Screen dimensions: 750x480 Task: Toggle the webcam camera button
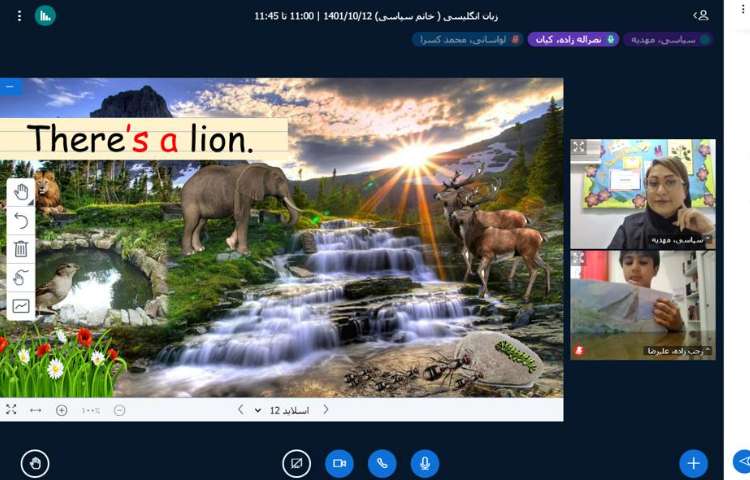click(339, 463)
